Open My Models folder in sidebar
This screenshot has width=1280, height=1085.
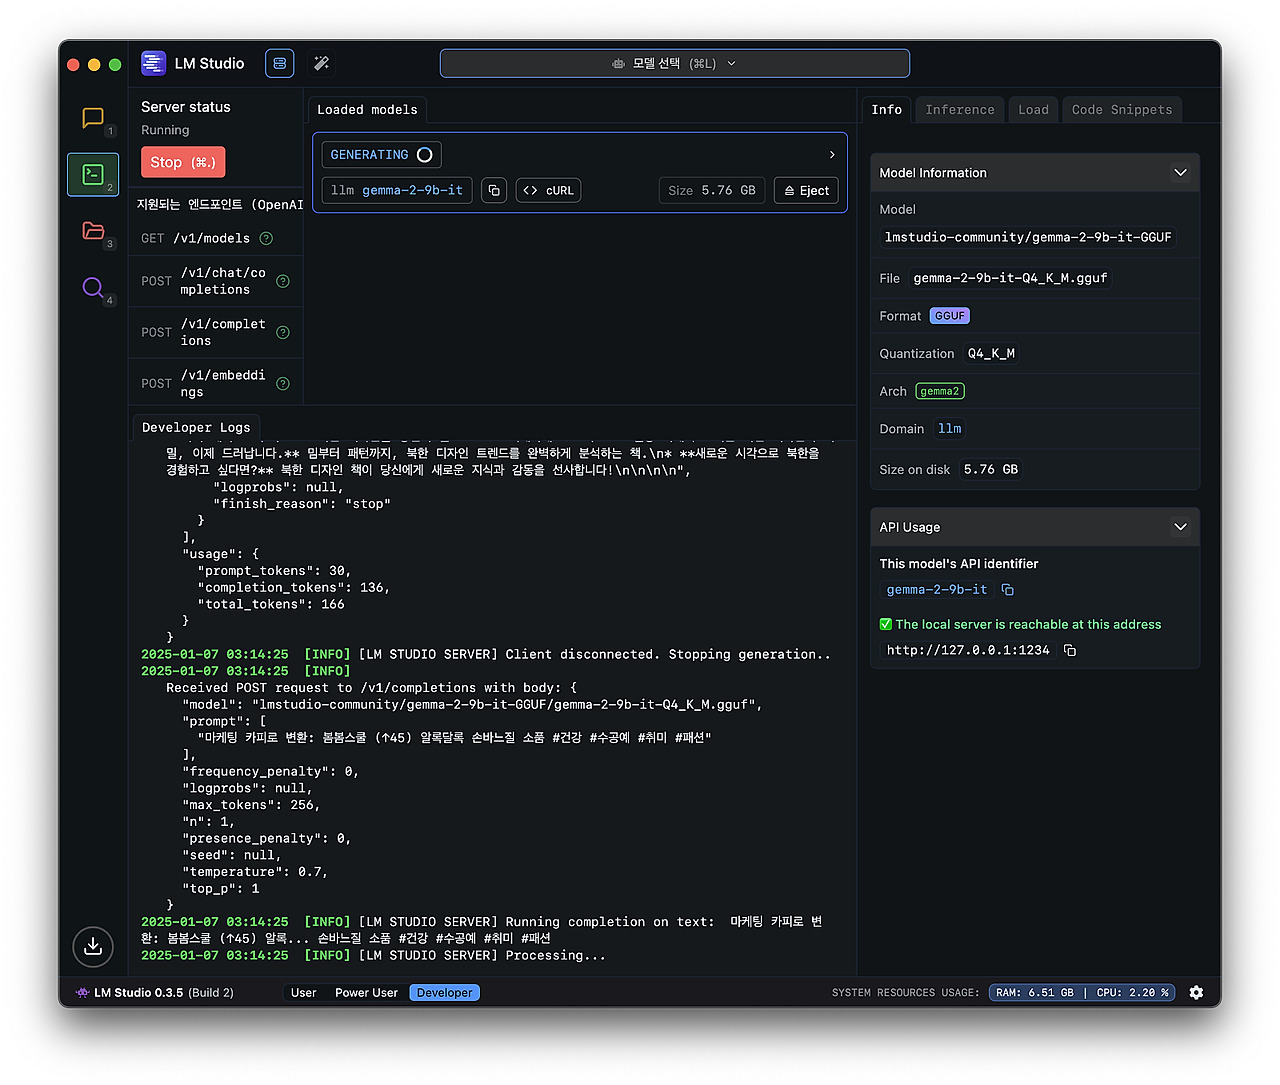[93, 231]
